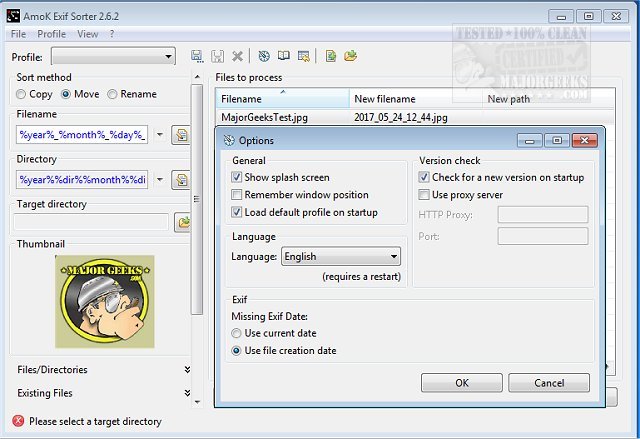The image size is (640, 439).
Task: Click the Add files toolbar icon
Action: point(331,56)
